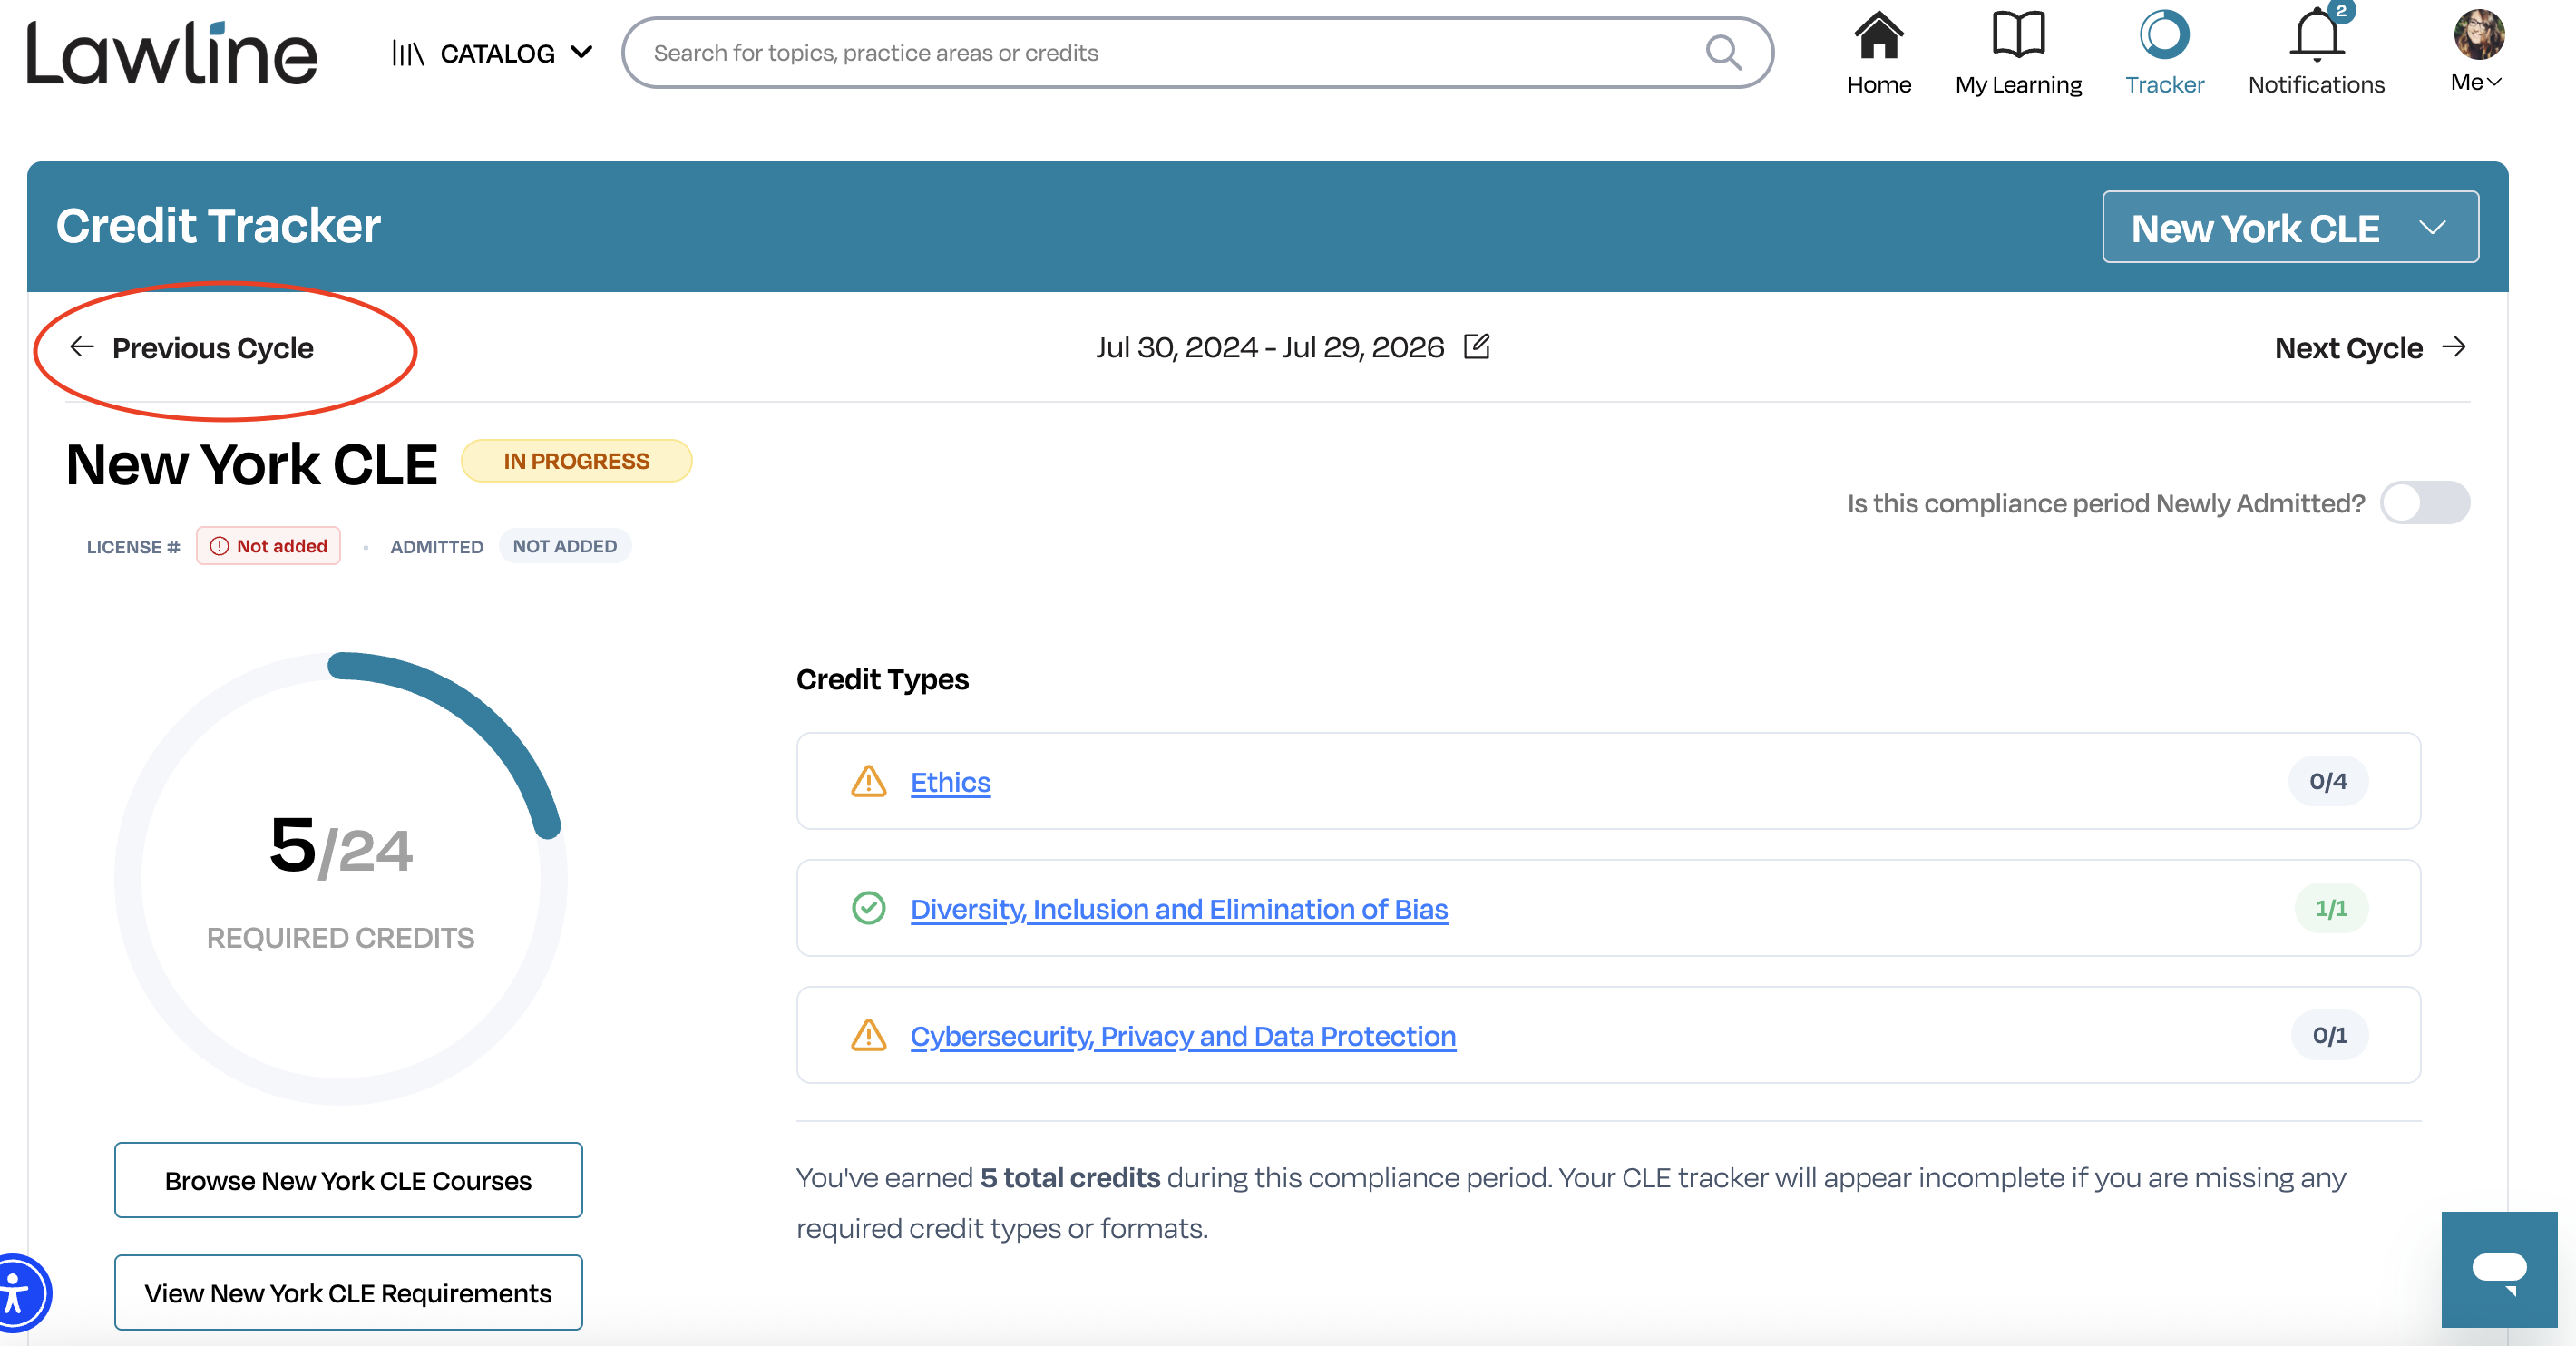Click the admitted NOT ADDED badge
Screen dimensions: 2576x1346
(x=565, y=546)
